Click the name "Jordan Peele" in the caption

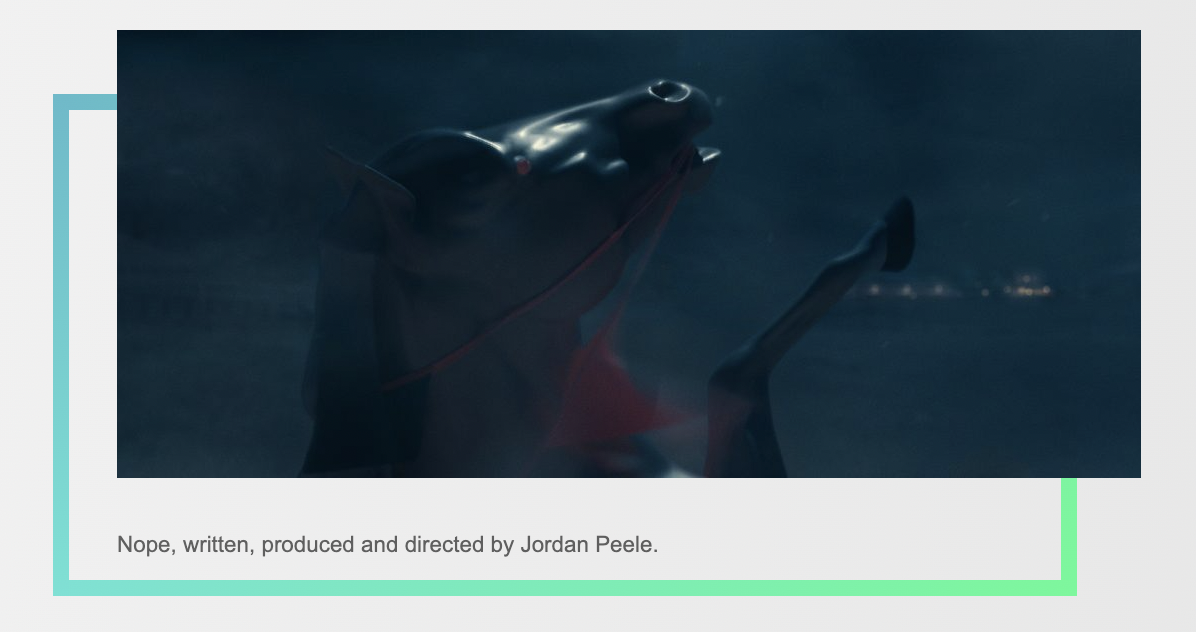coord(589,544)
